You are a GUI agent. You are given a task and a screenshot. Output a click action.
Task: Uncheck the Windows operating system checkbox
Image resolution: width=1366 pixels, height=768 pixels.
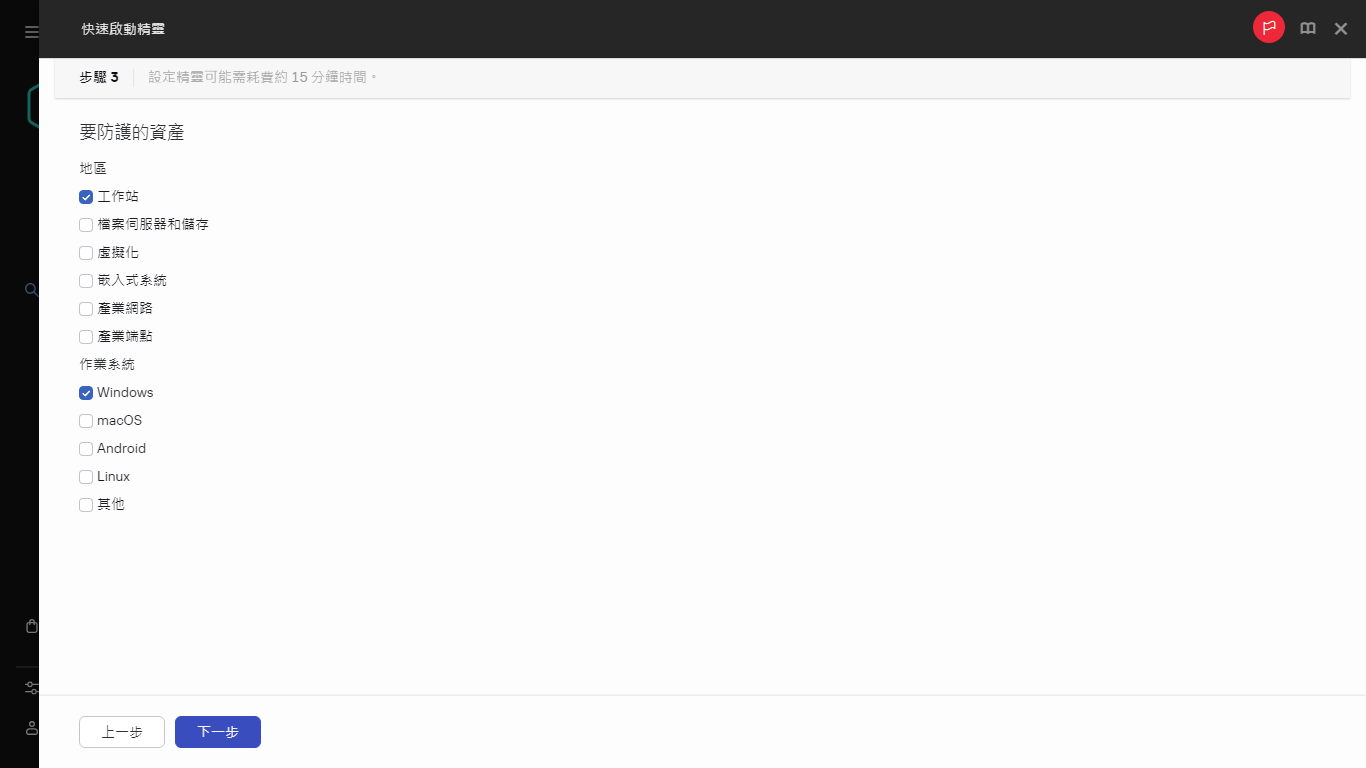click(86, 393)
